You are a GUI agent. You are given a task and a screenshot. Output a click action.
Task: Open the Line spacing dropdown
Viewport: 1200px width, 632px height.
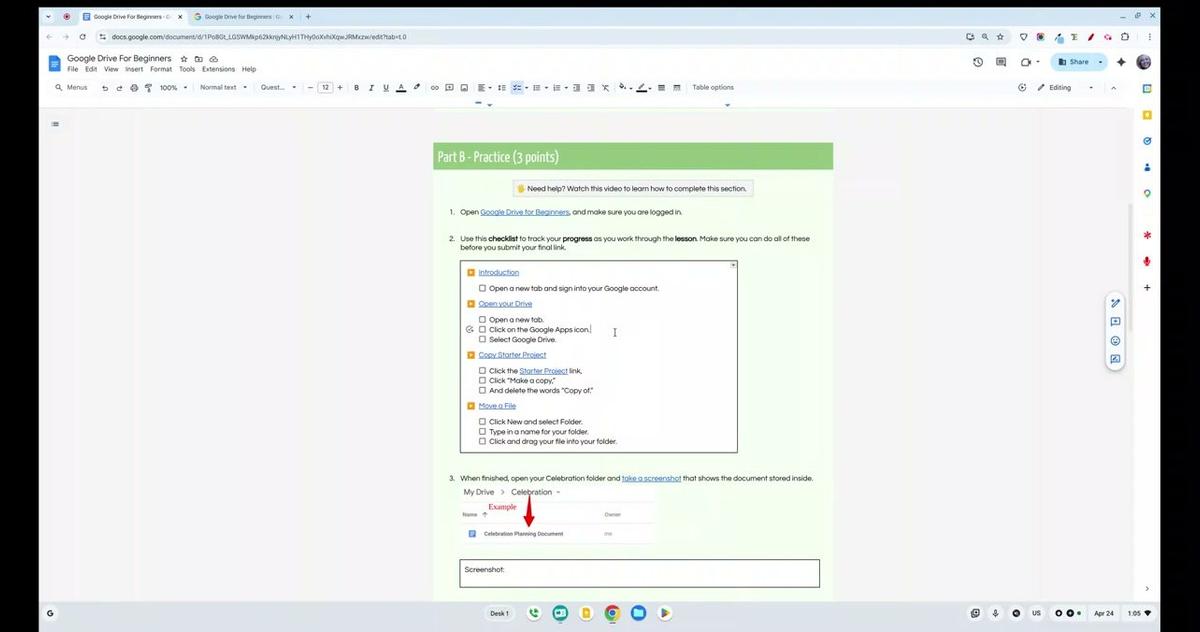coord(501,87)
